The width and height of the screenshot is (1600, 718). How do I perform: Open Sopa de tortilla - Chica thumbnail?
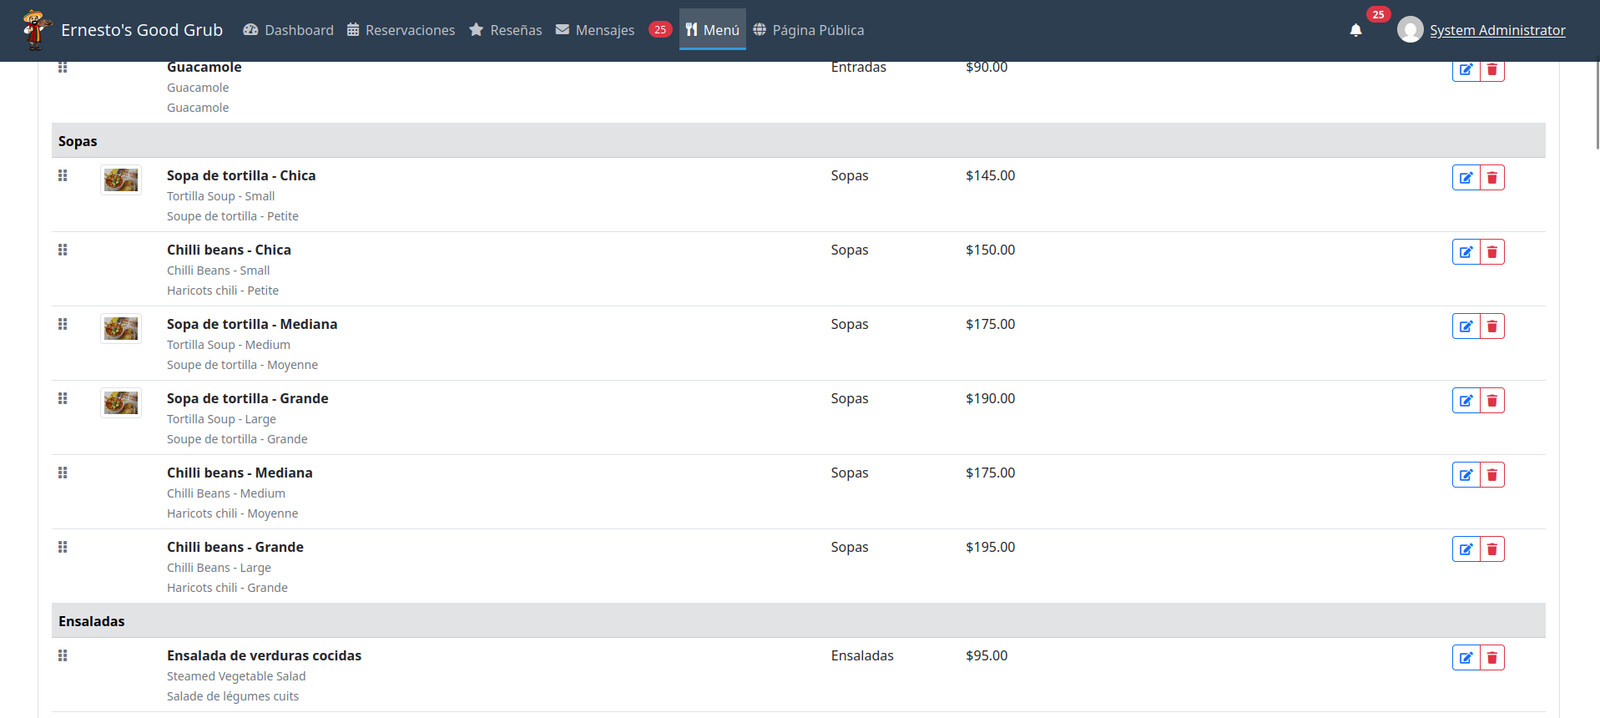[x=121, y=180]
